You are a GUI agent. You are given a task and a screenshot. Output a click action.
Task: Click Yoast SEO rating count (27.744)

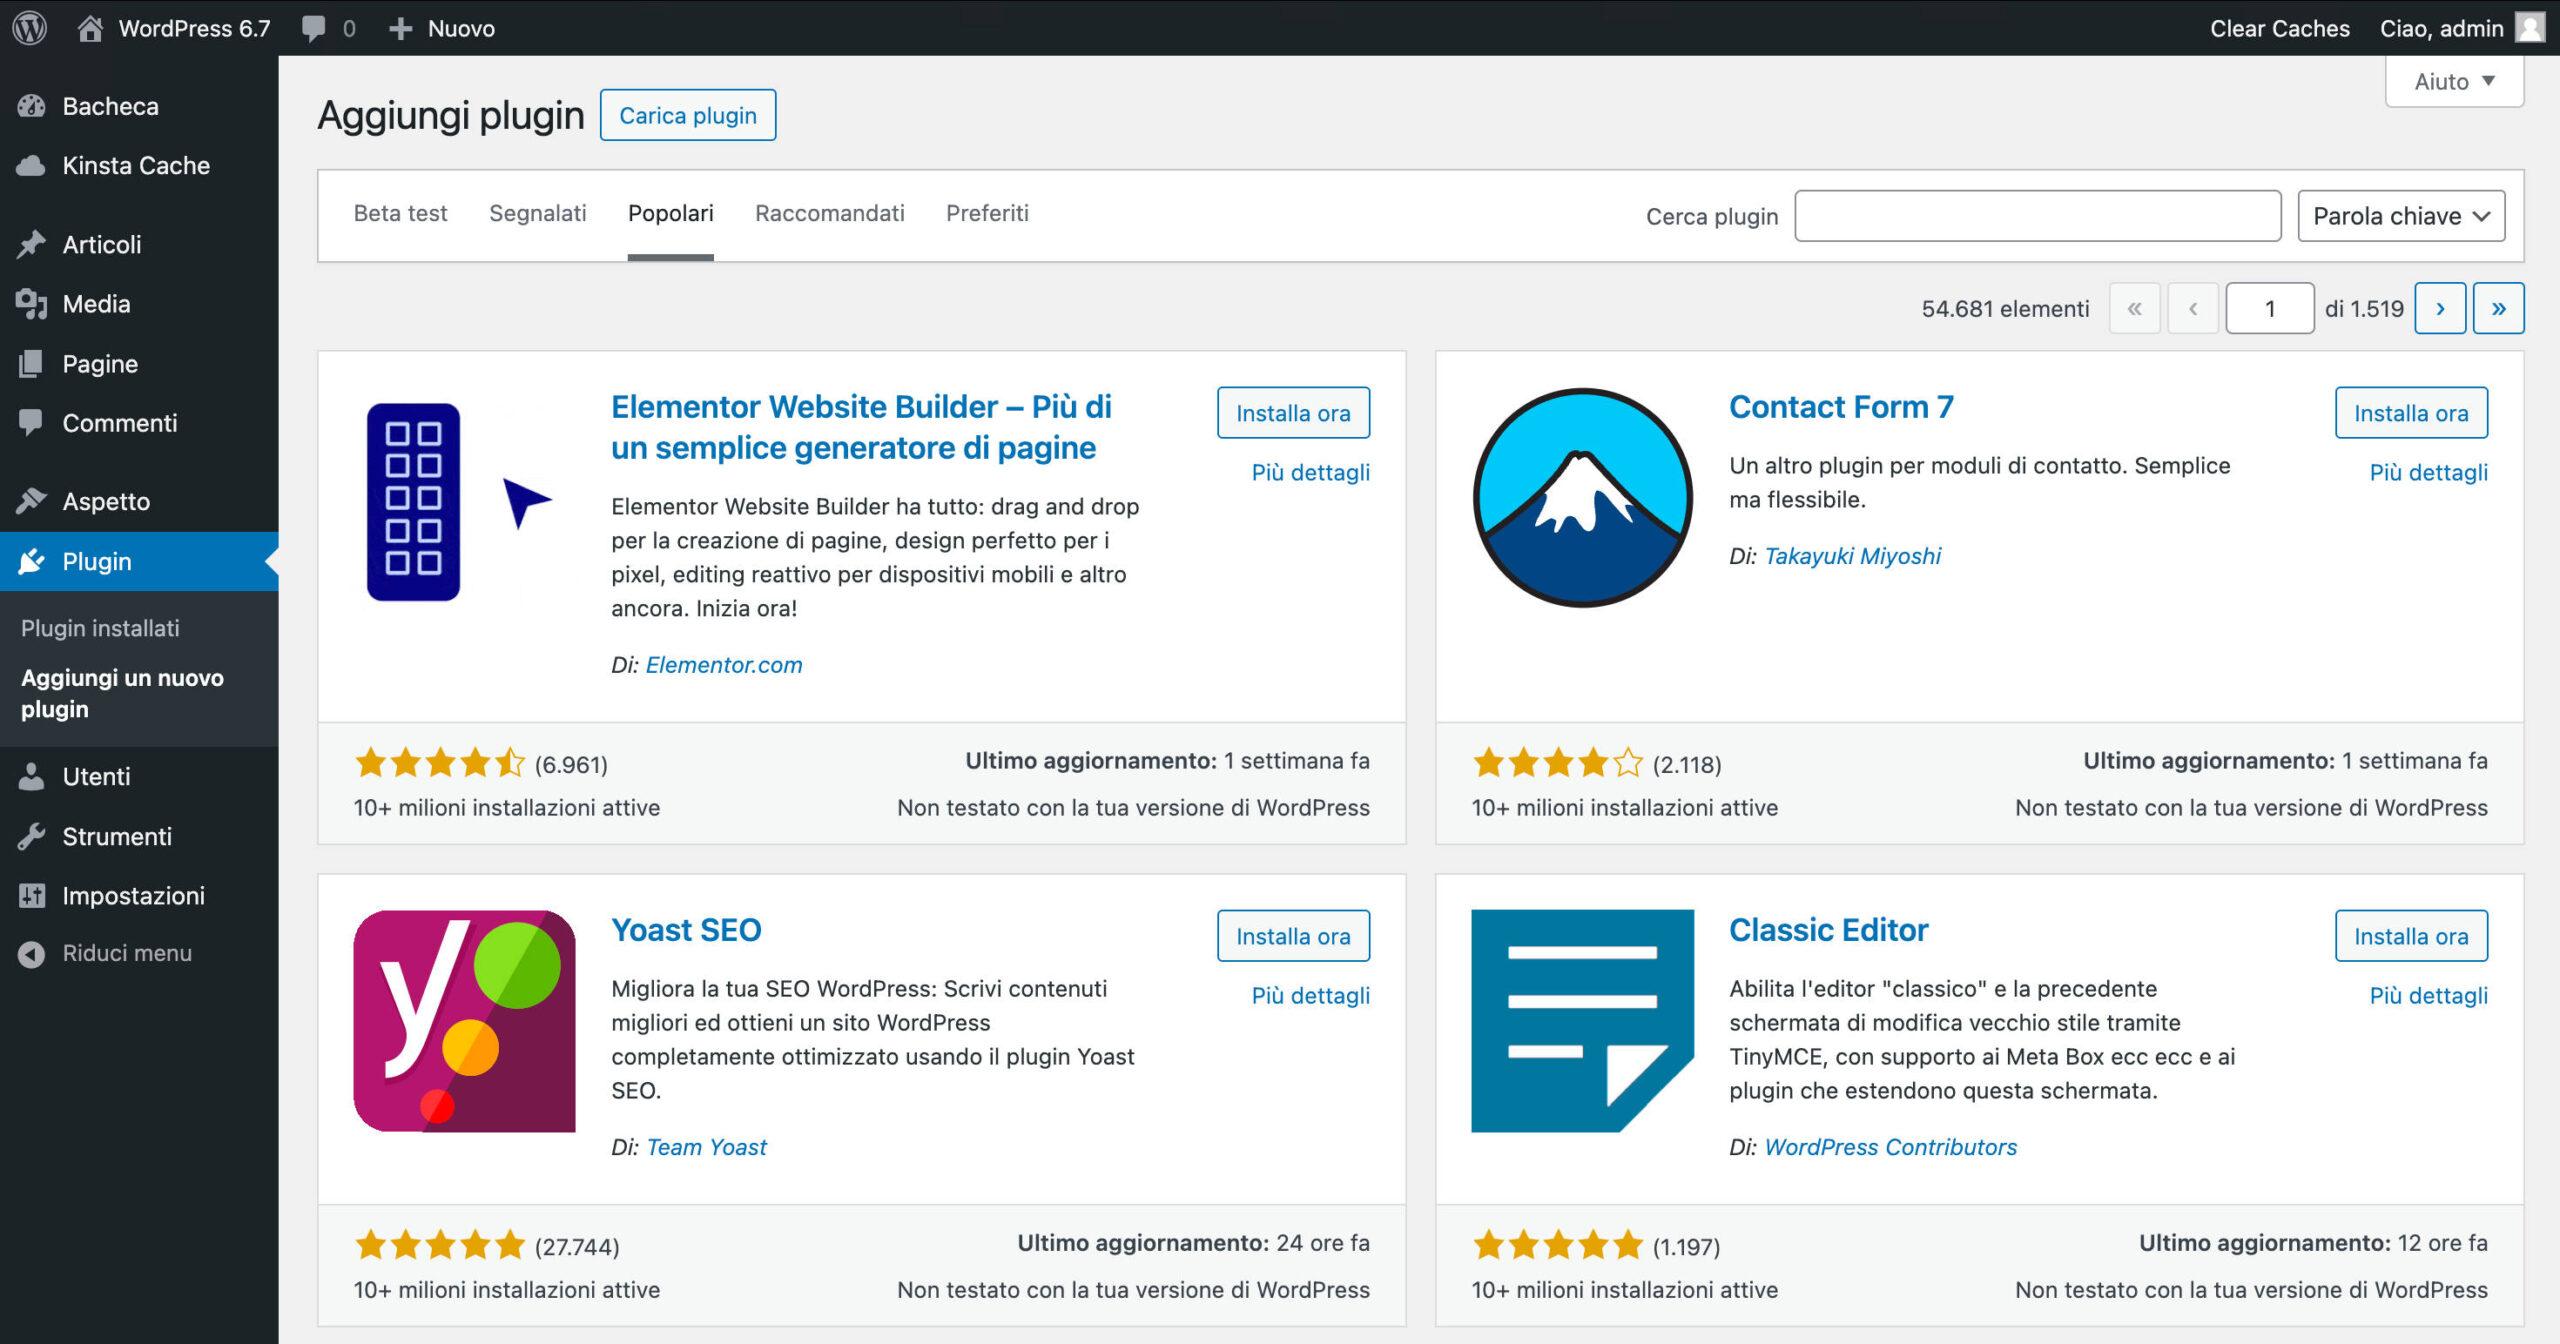[x=577, y=1247]
